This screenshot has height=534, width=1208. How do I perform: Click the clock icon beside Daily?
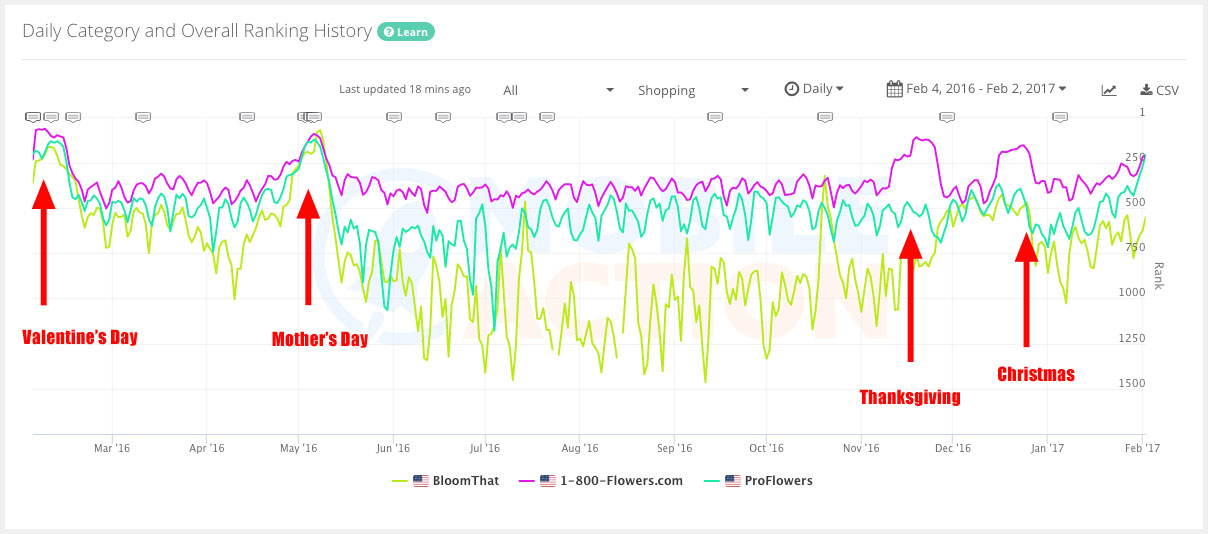tap(791, 89)
